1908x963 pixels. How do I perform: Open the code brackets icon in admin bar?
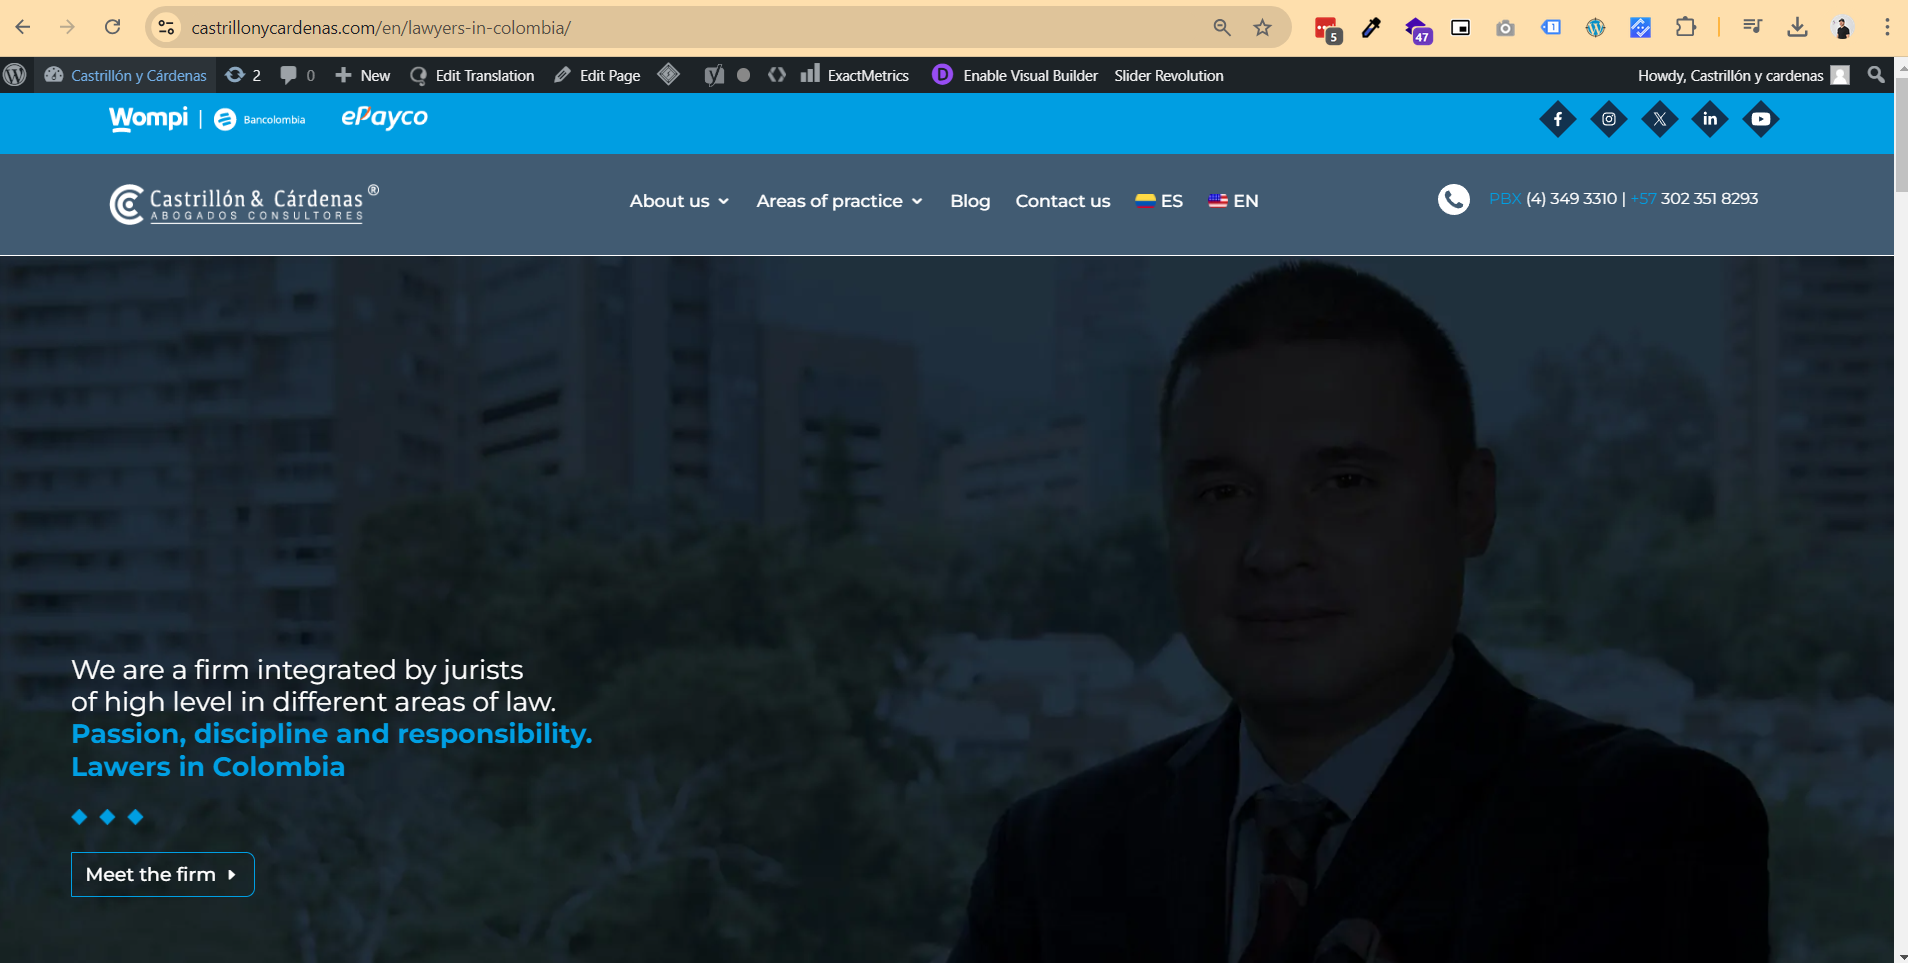pyautogui.click(x=777, y=75)
